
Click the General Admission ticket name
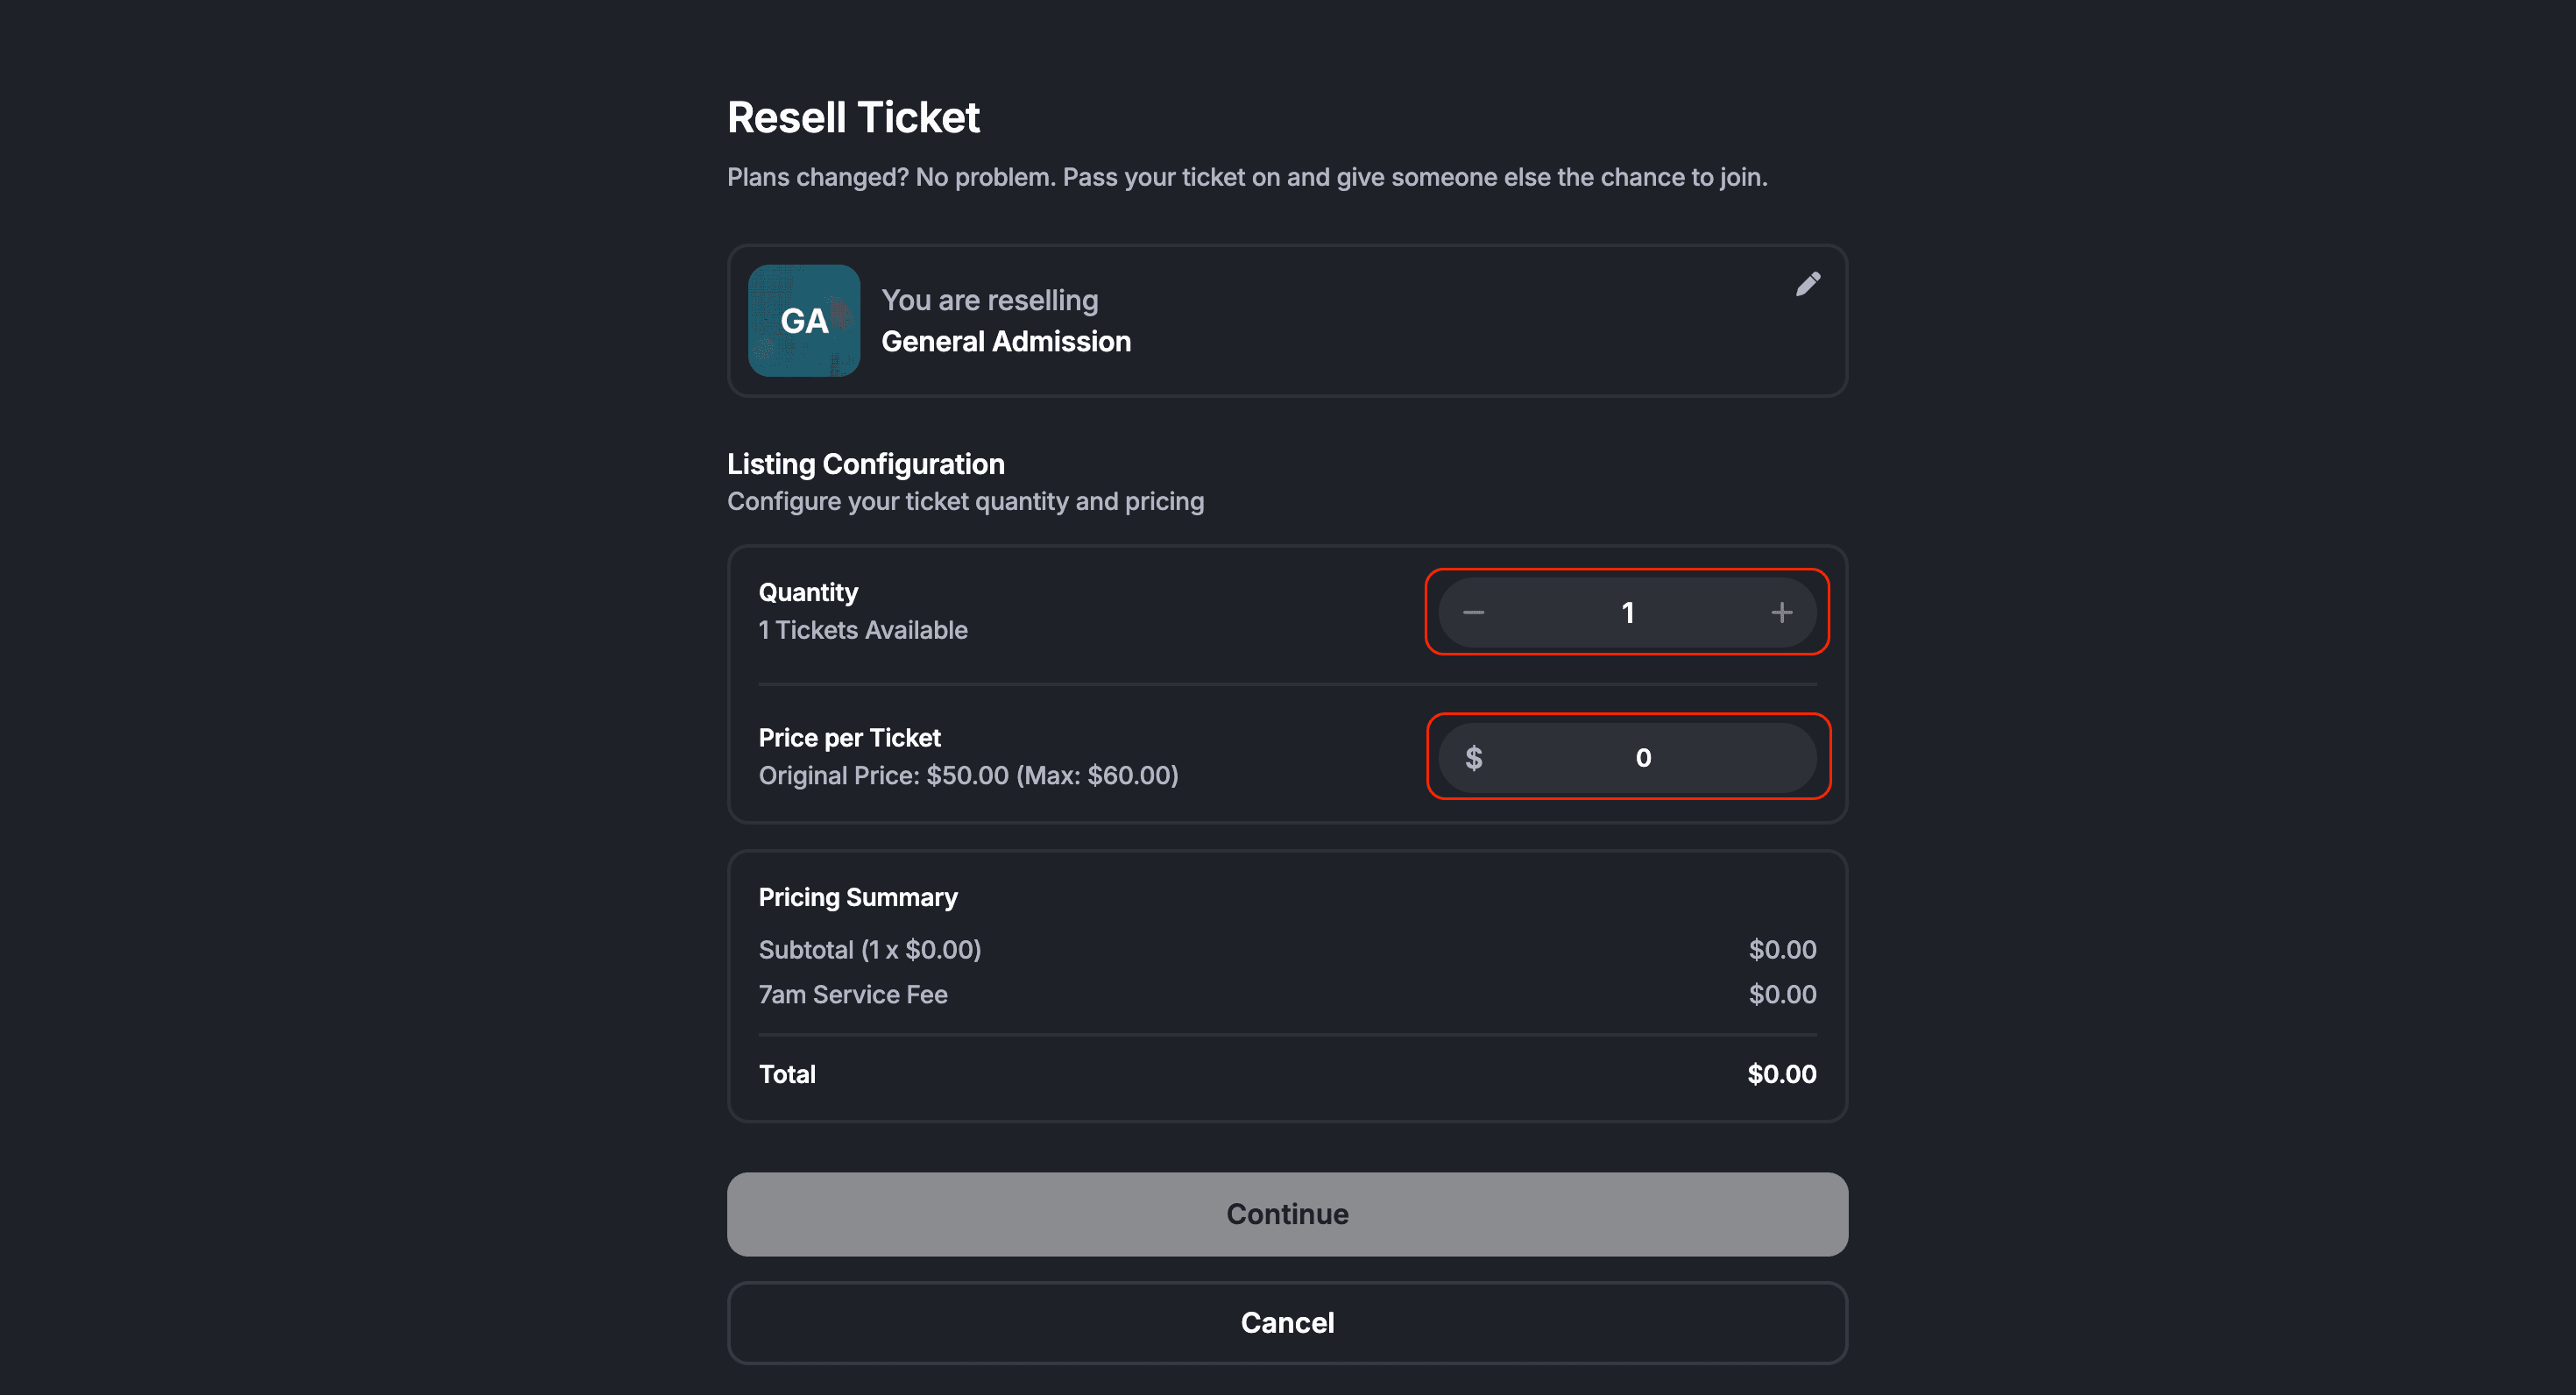click(1005, 342)
